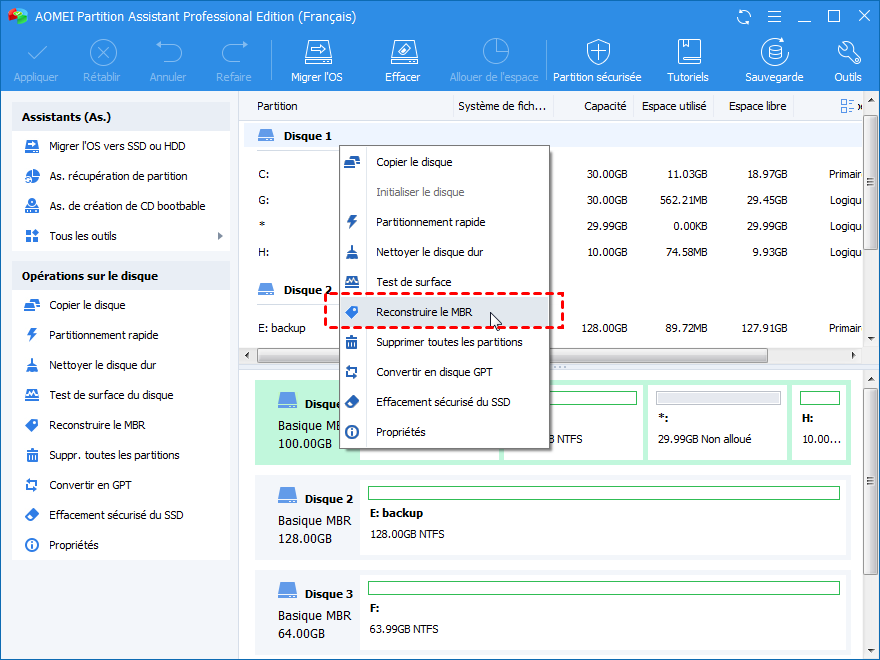Click Effacement sécurisé du SSD in sidebar

(x=116, y=515)
